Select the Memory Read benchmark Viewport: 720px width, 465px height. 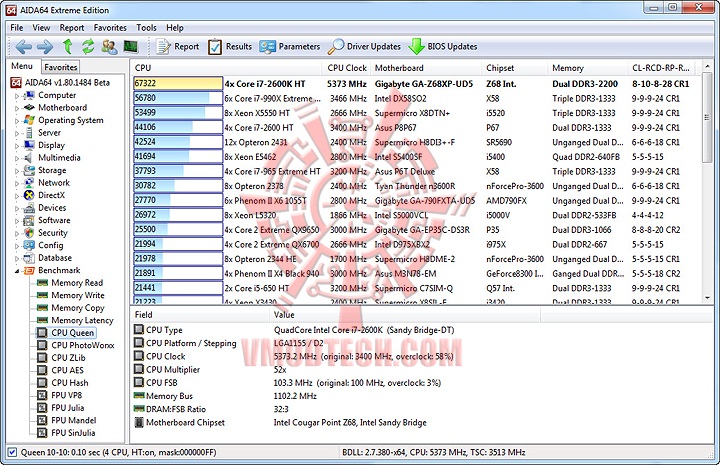[77, 283]
